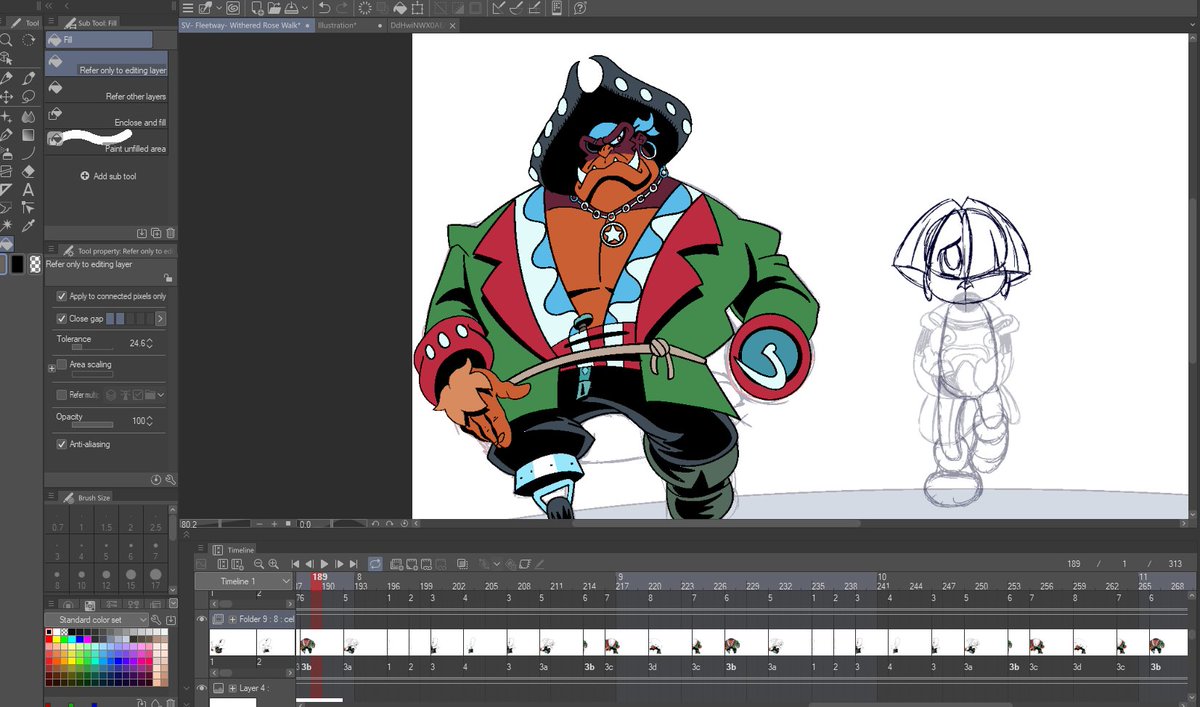This screenshot has width=1200, height=707.
Task: Click the wrench icon in Tool property
Action: click(171, 480)
